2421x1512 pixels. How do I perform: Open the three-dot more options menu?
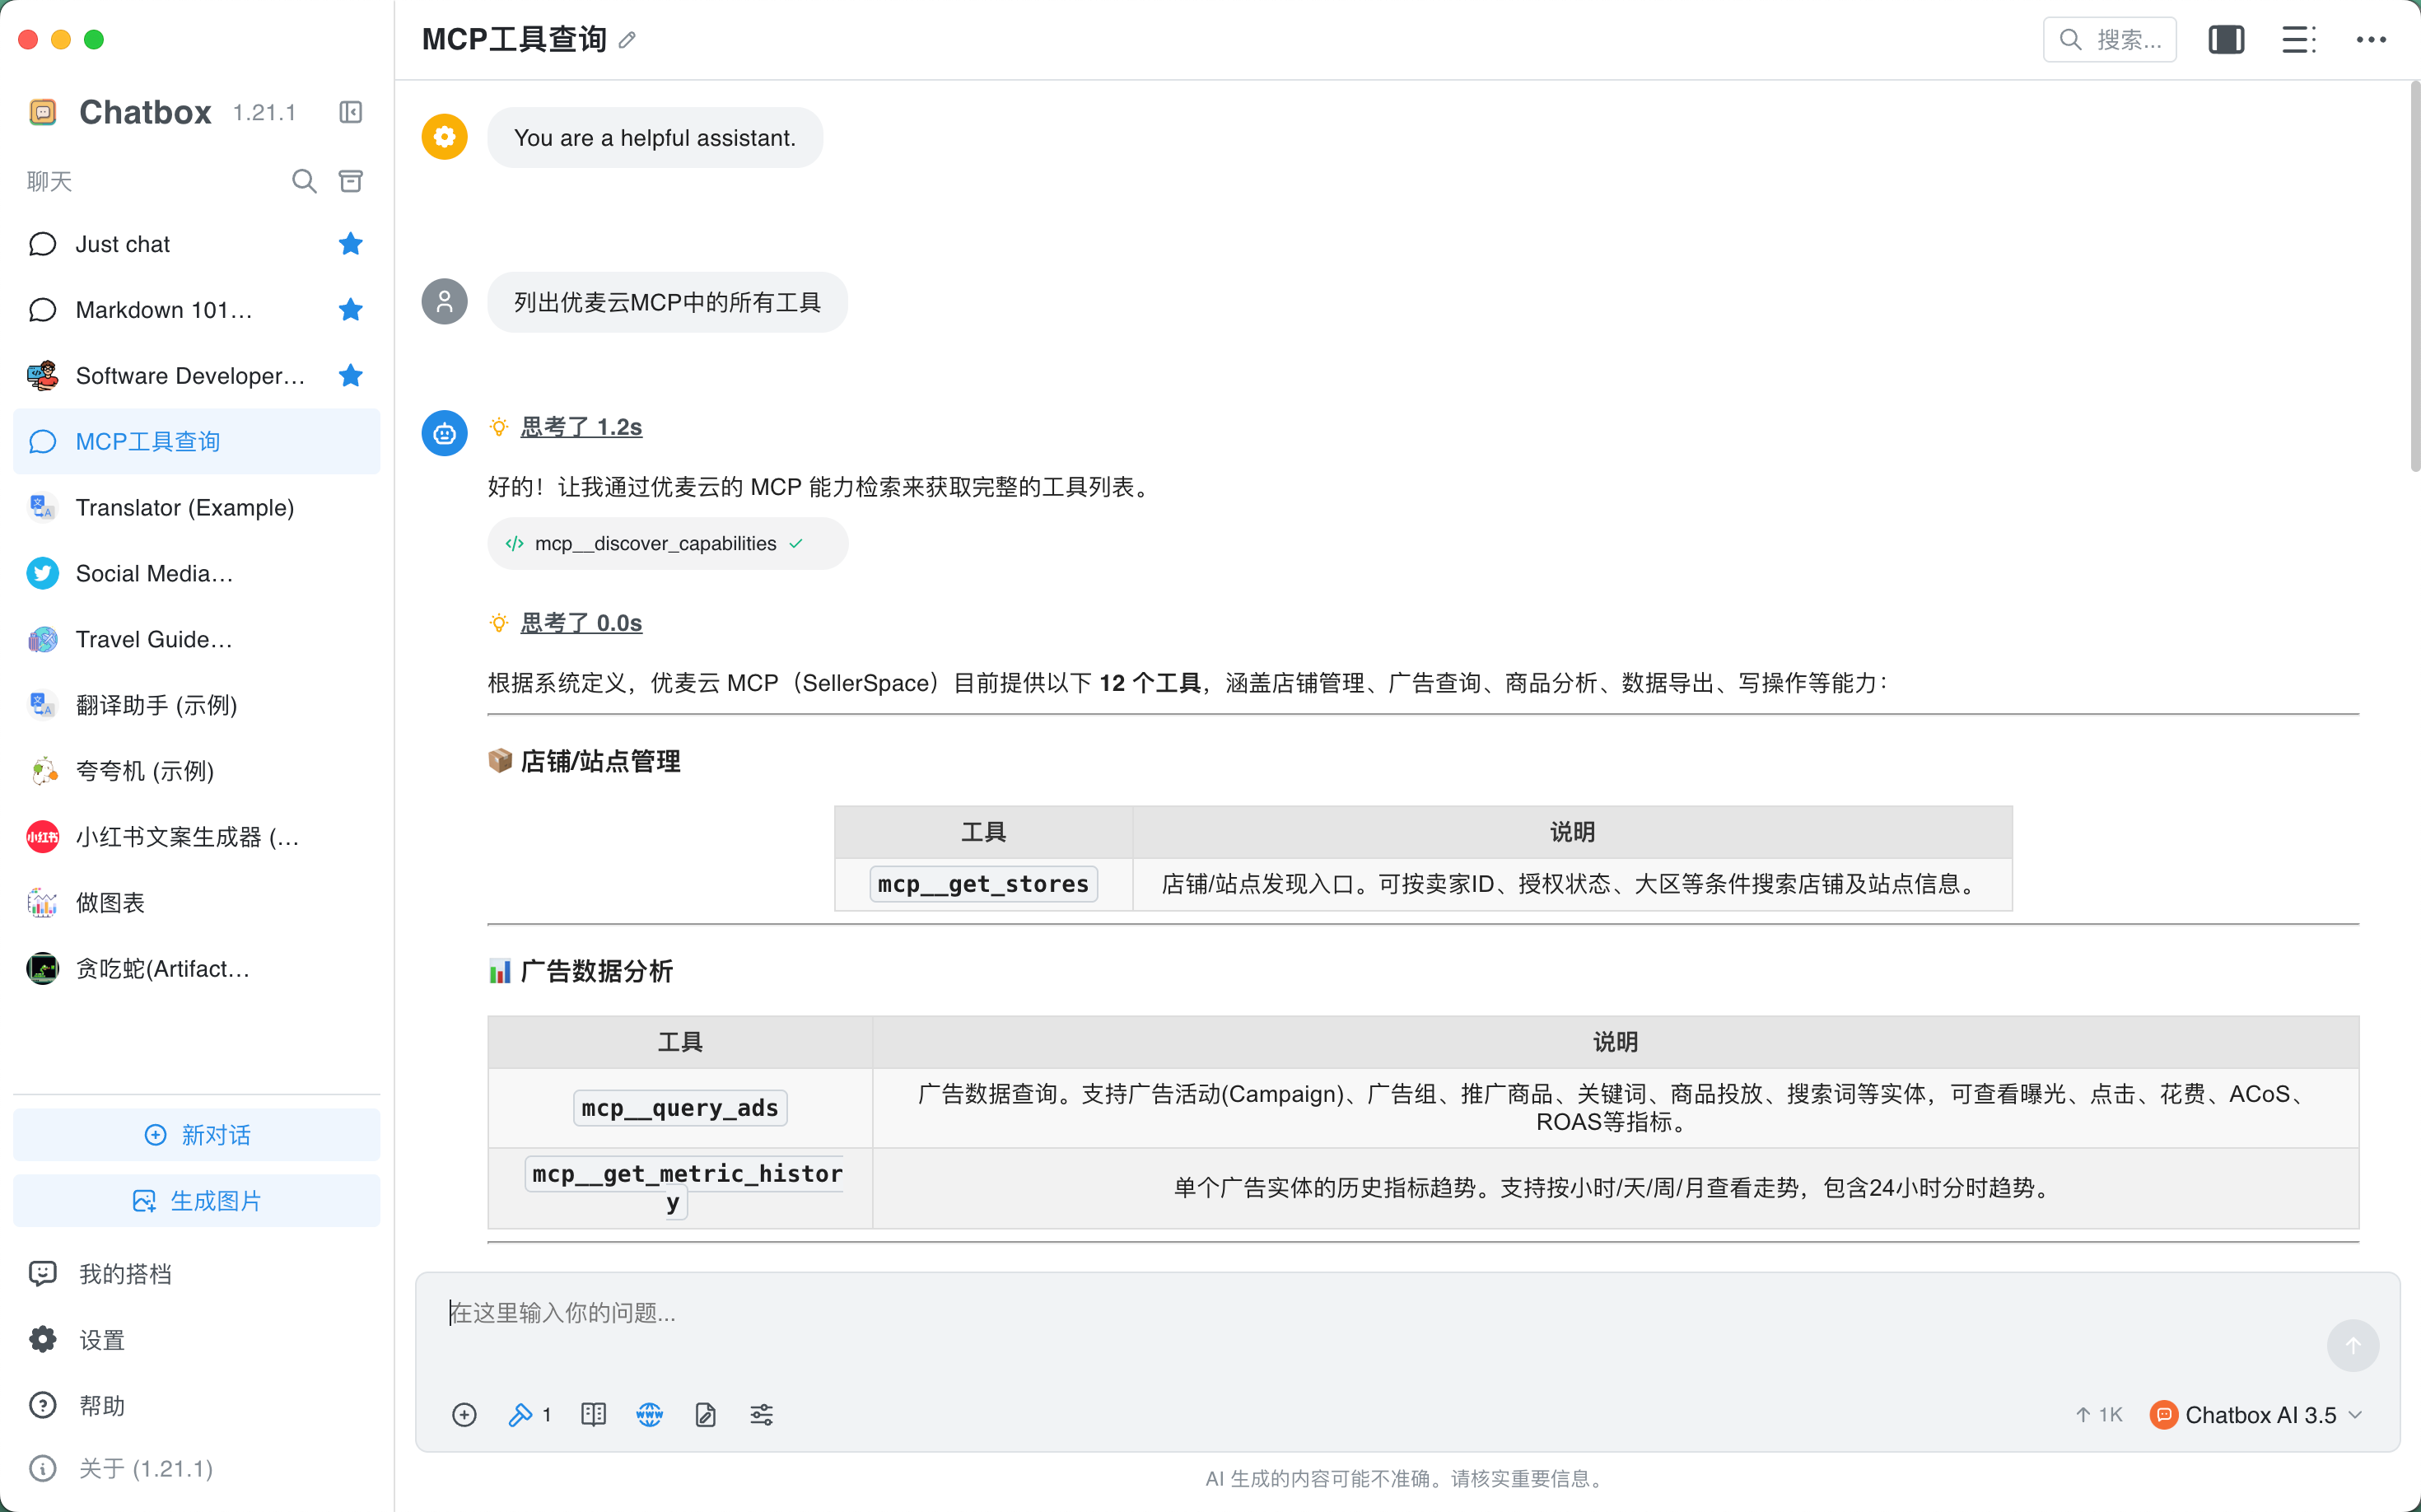tap(2371, 40)
